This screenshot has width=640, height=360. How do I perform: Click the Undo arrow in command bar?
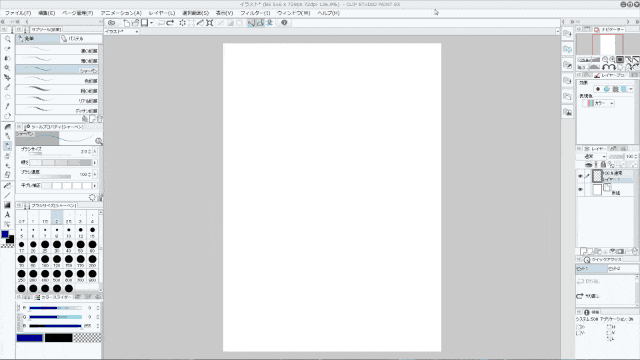[x=161, y=23]
